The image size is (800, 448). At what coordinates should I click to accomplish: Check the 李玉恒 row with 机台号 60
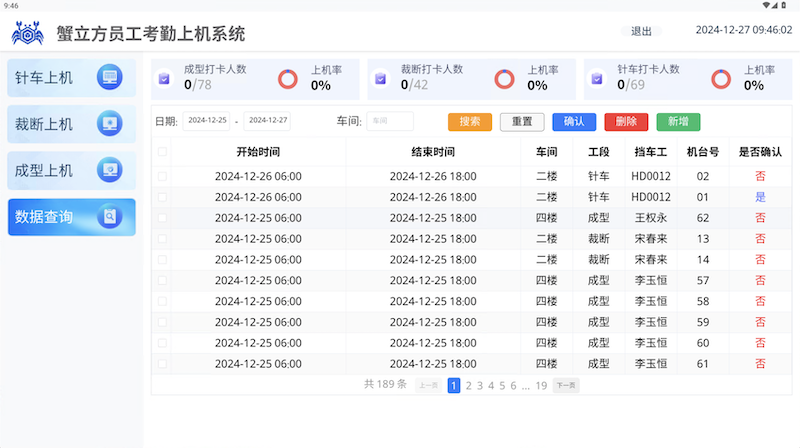(162, 343)
